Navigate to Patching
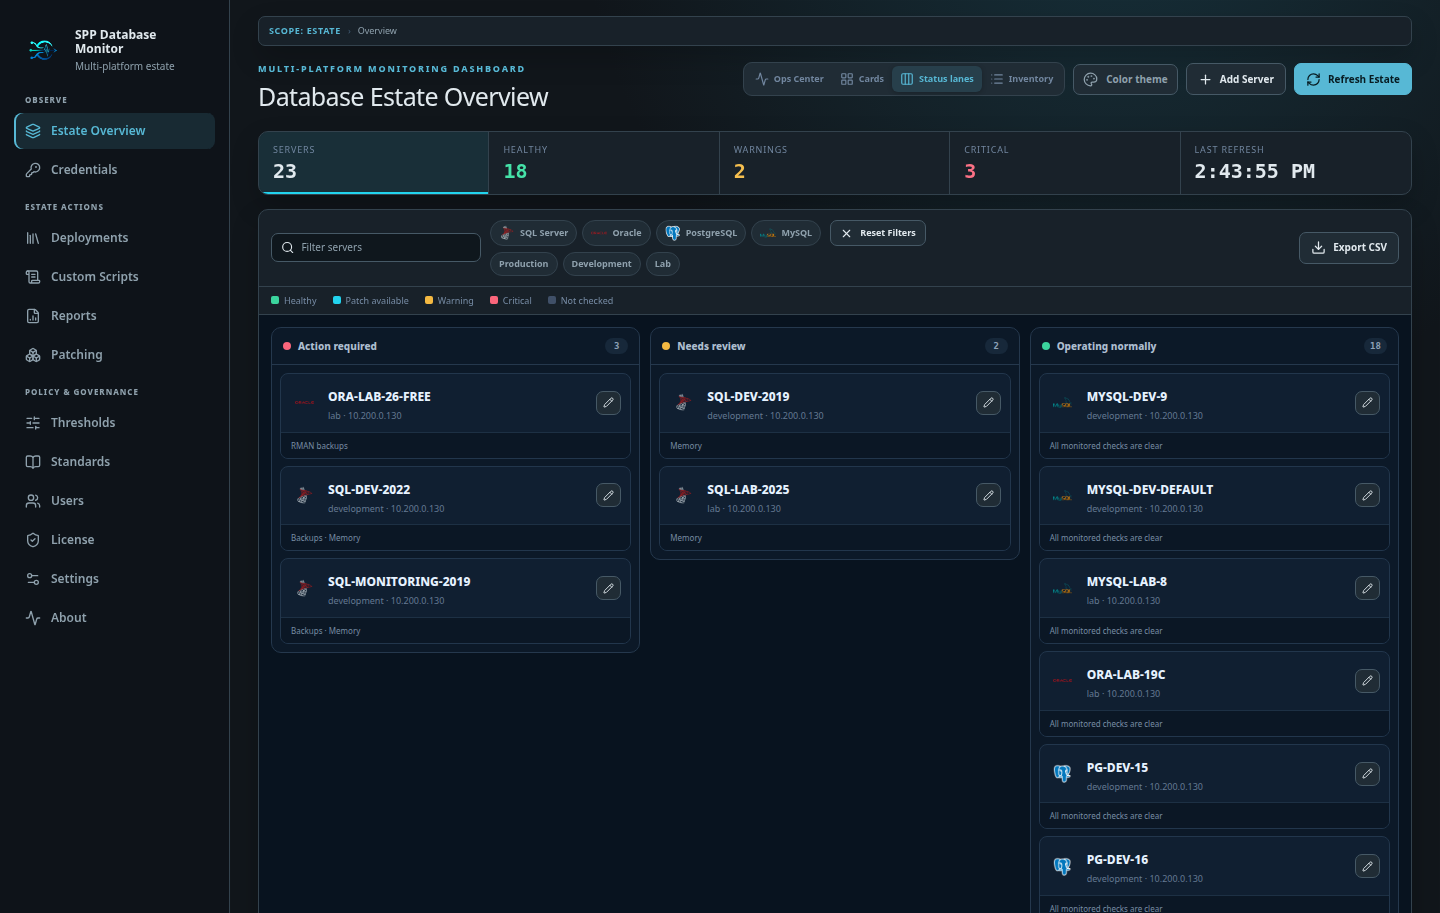 (x=115, y=355)
